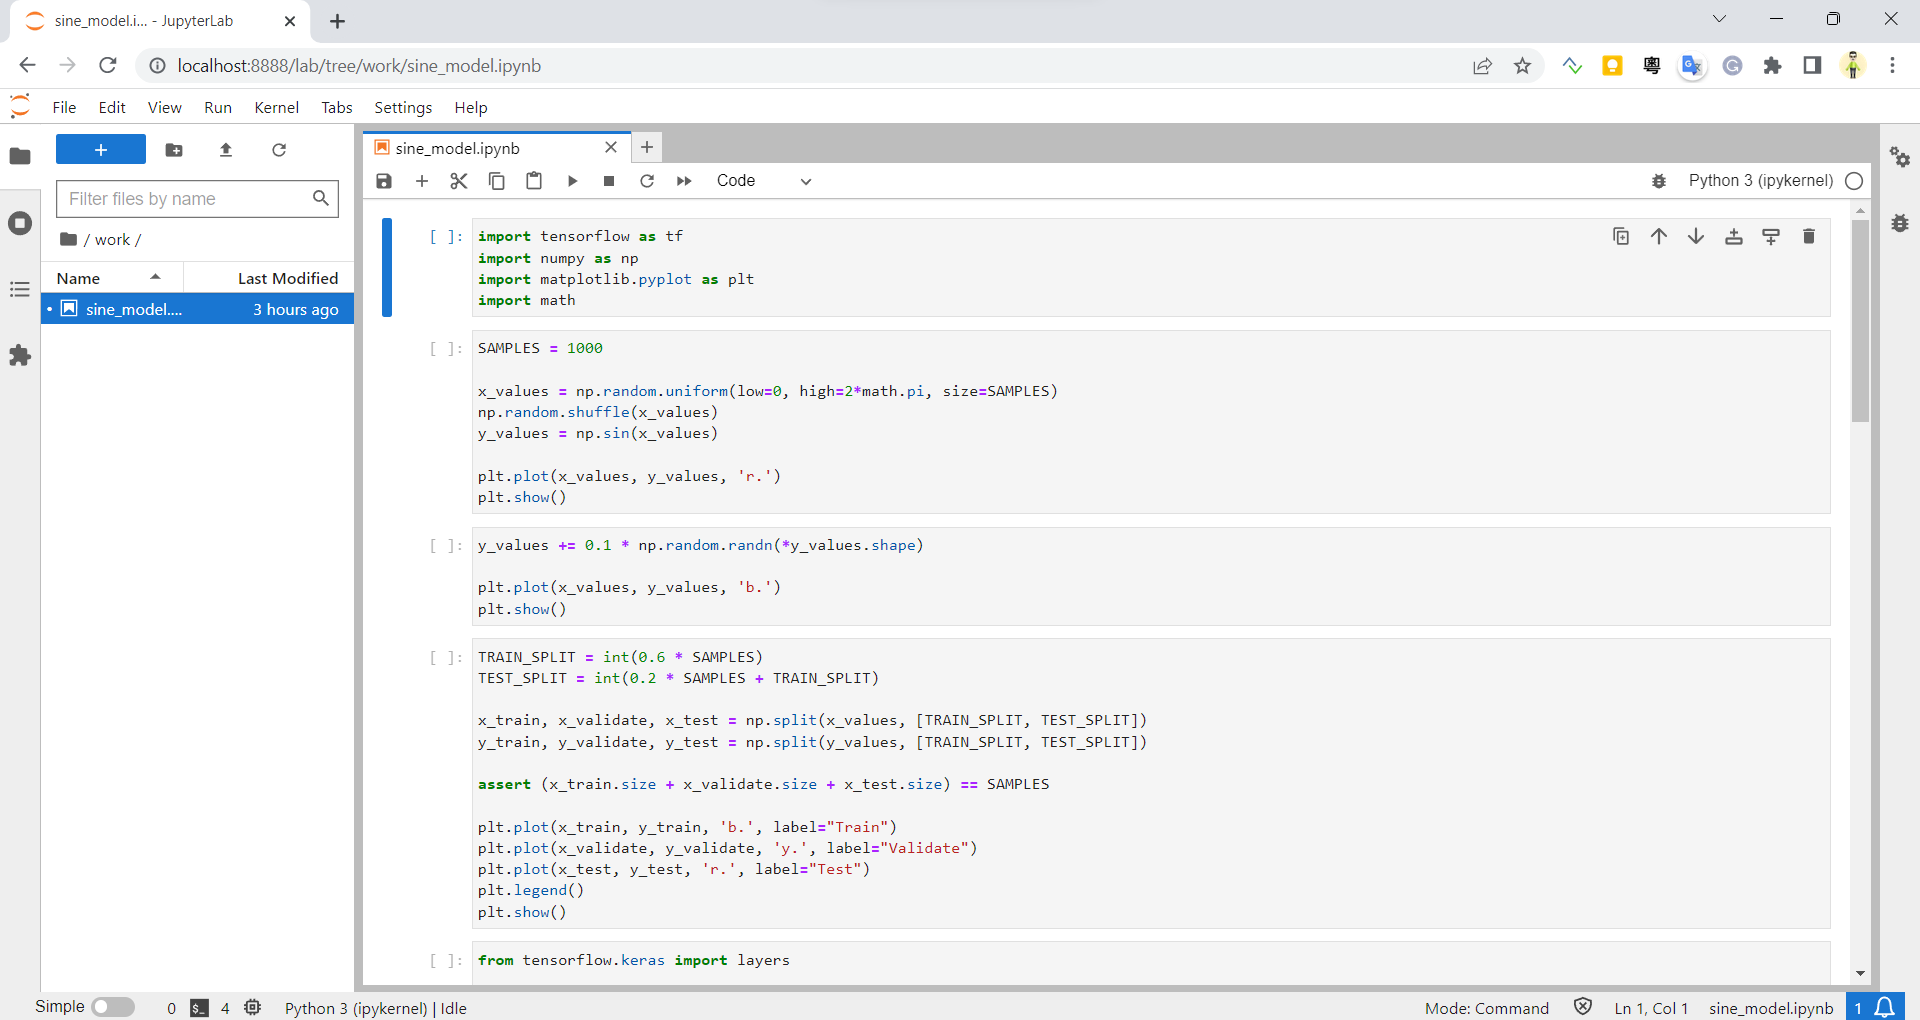Click the kernel status circle indicator
Screen dimensions: 1920x1020
pyautogui.click(x=1854, y=181)
